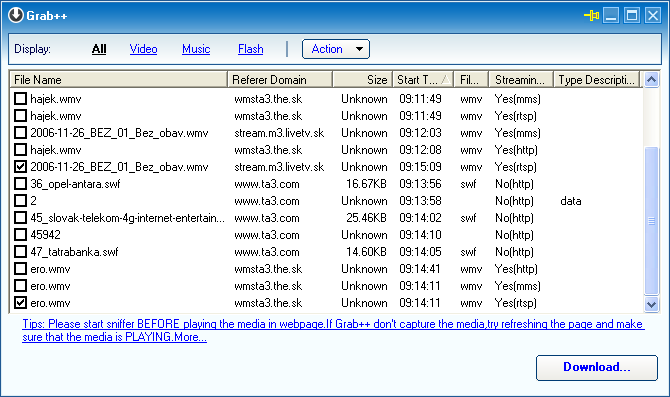Click the 'data' type description cell

[x=571, y=201]
